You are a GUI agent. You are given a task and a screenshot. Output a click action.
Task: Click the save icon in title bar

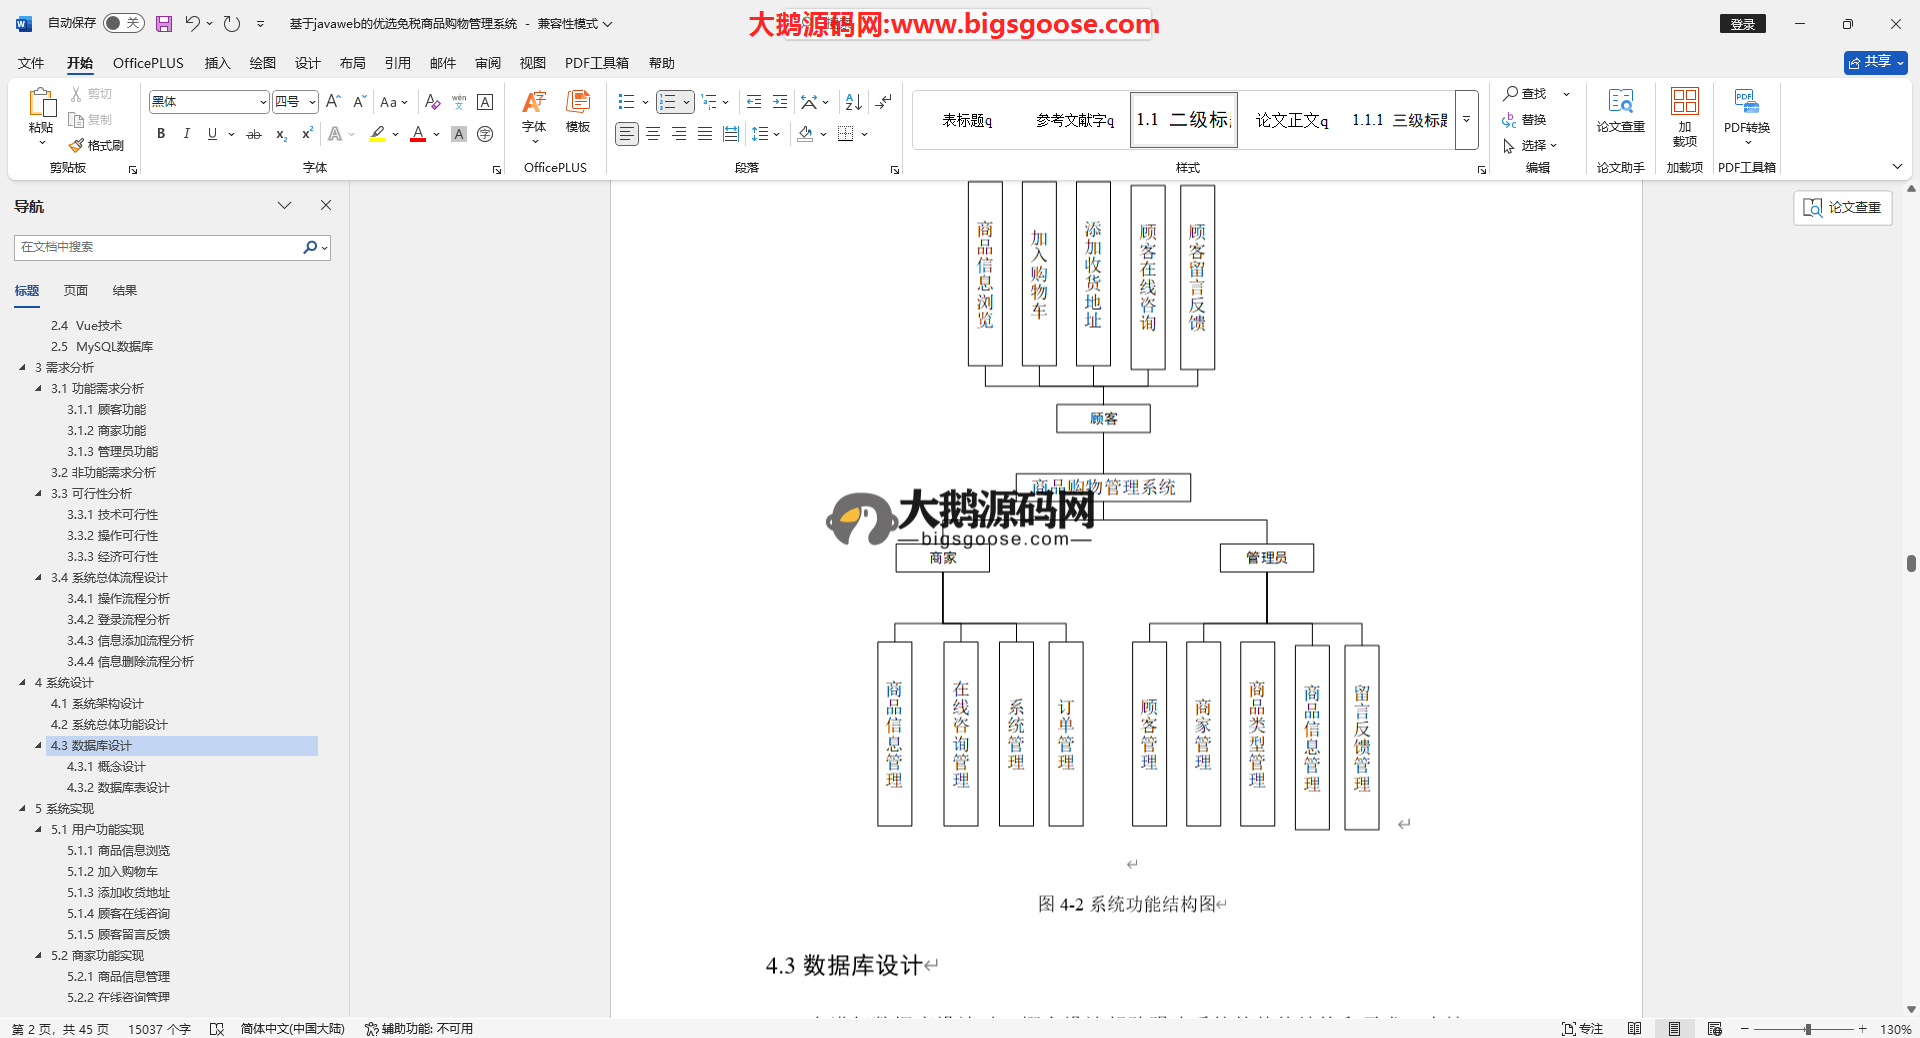click(x=164, y=23)
